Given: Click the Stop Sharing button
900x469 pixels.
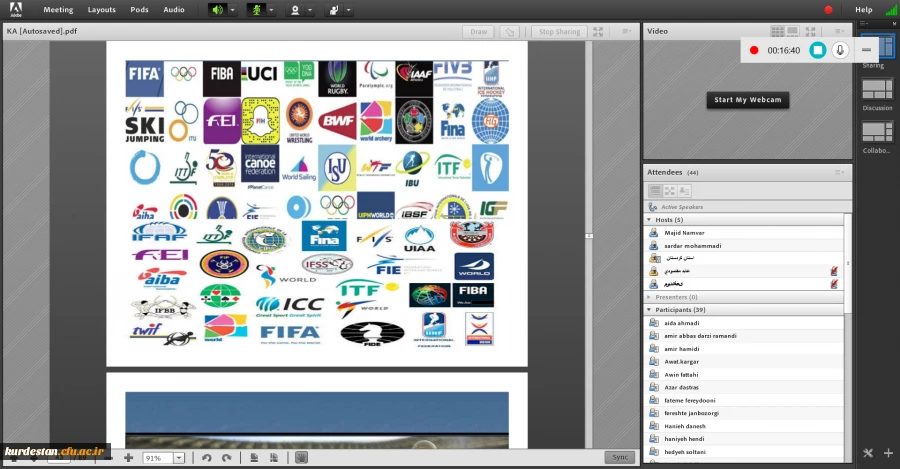Looking at the screenshot, I should pyautogui.click(x=559, y=32).
